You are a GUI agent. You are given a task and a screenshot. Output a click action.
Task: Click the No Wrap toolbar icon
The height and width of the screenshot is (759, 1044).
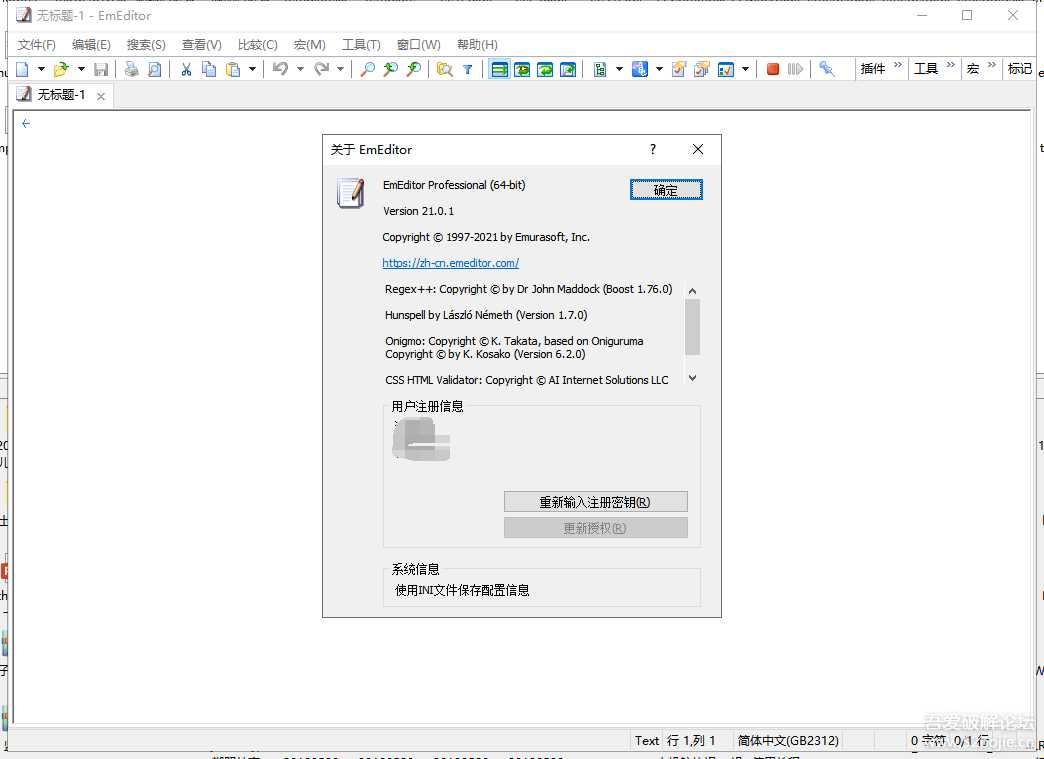click(499, 69)
